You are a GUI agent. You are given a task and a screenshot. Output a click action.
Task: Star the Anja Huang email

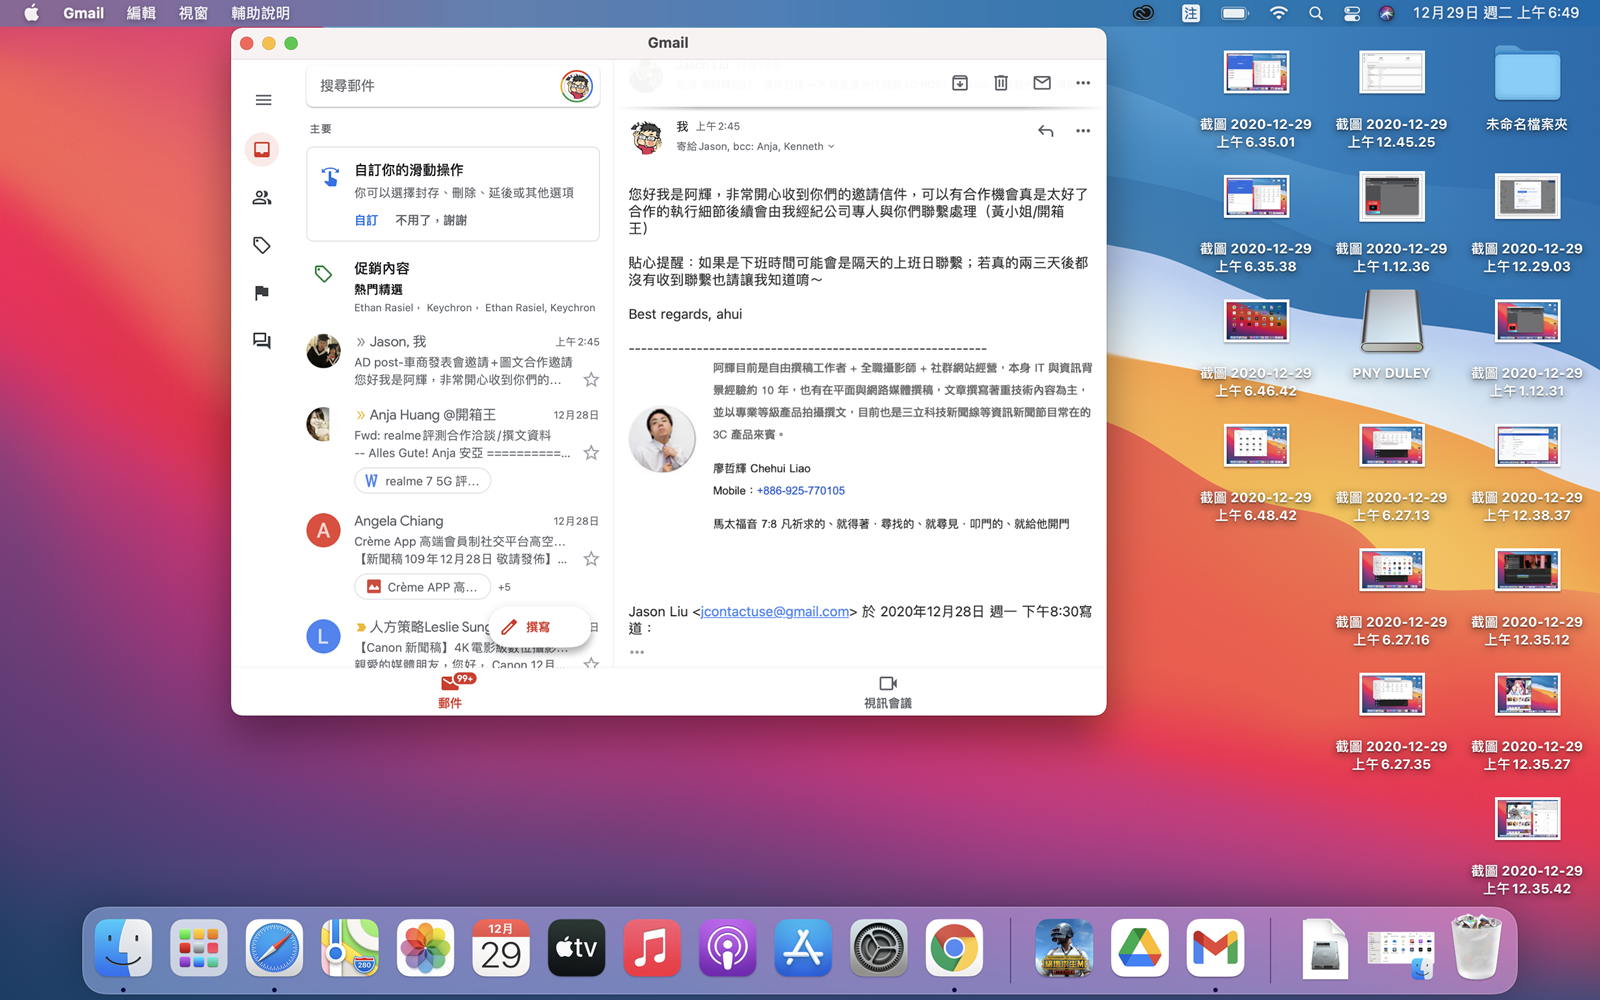(x=591, y=453)
